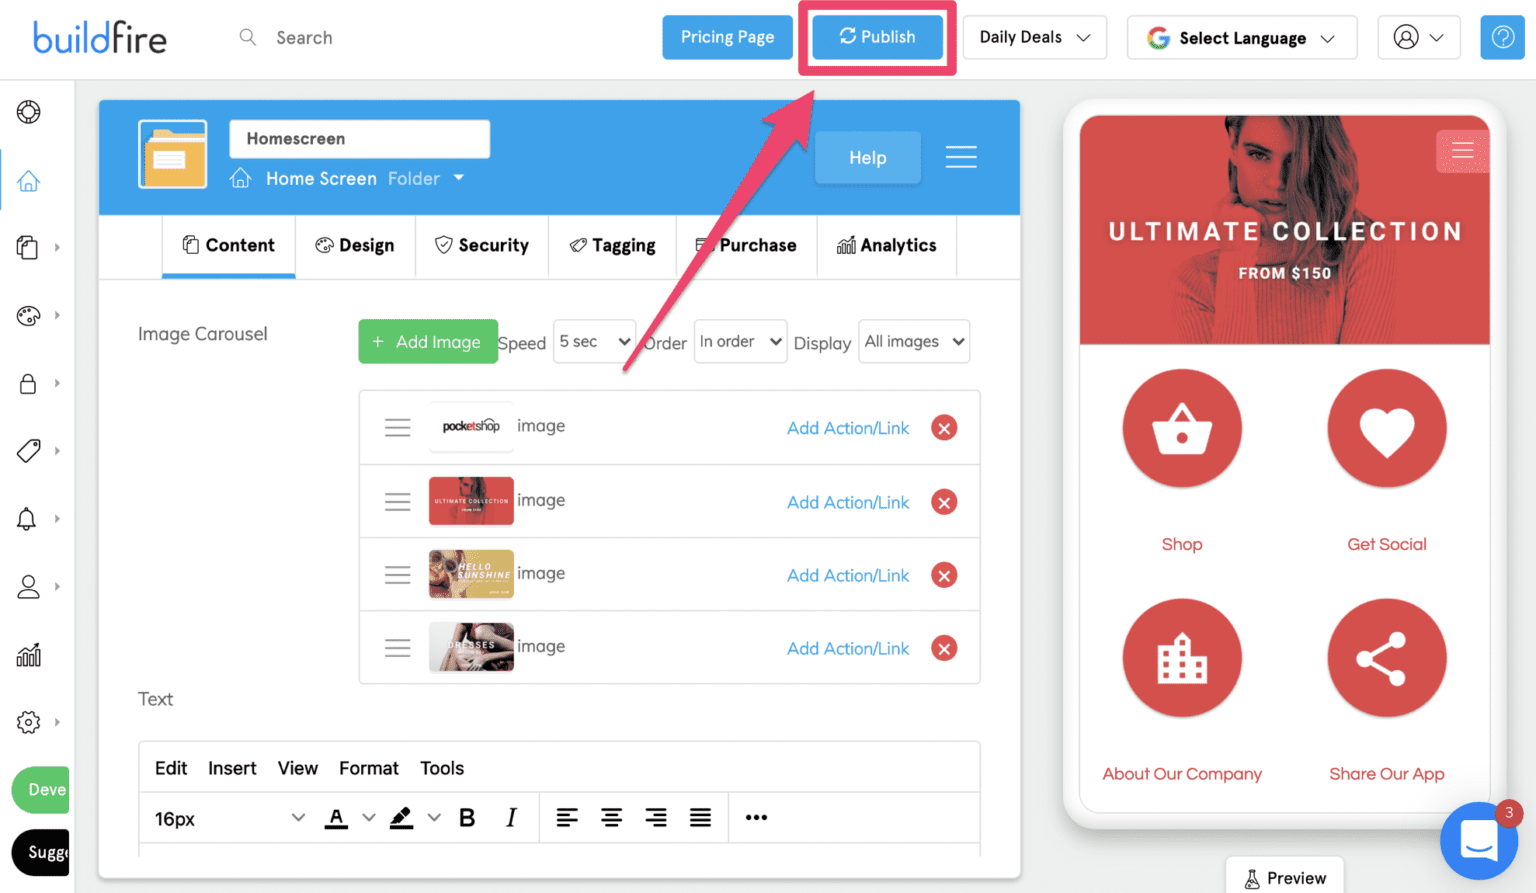Click the user profile icon in sidebar
The width and height of the screenshot is (1536, 893).
click(28, 587)
